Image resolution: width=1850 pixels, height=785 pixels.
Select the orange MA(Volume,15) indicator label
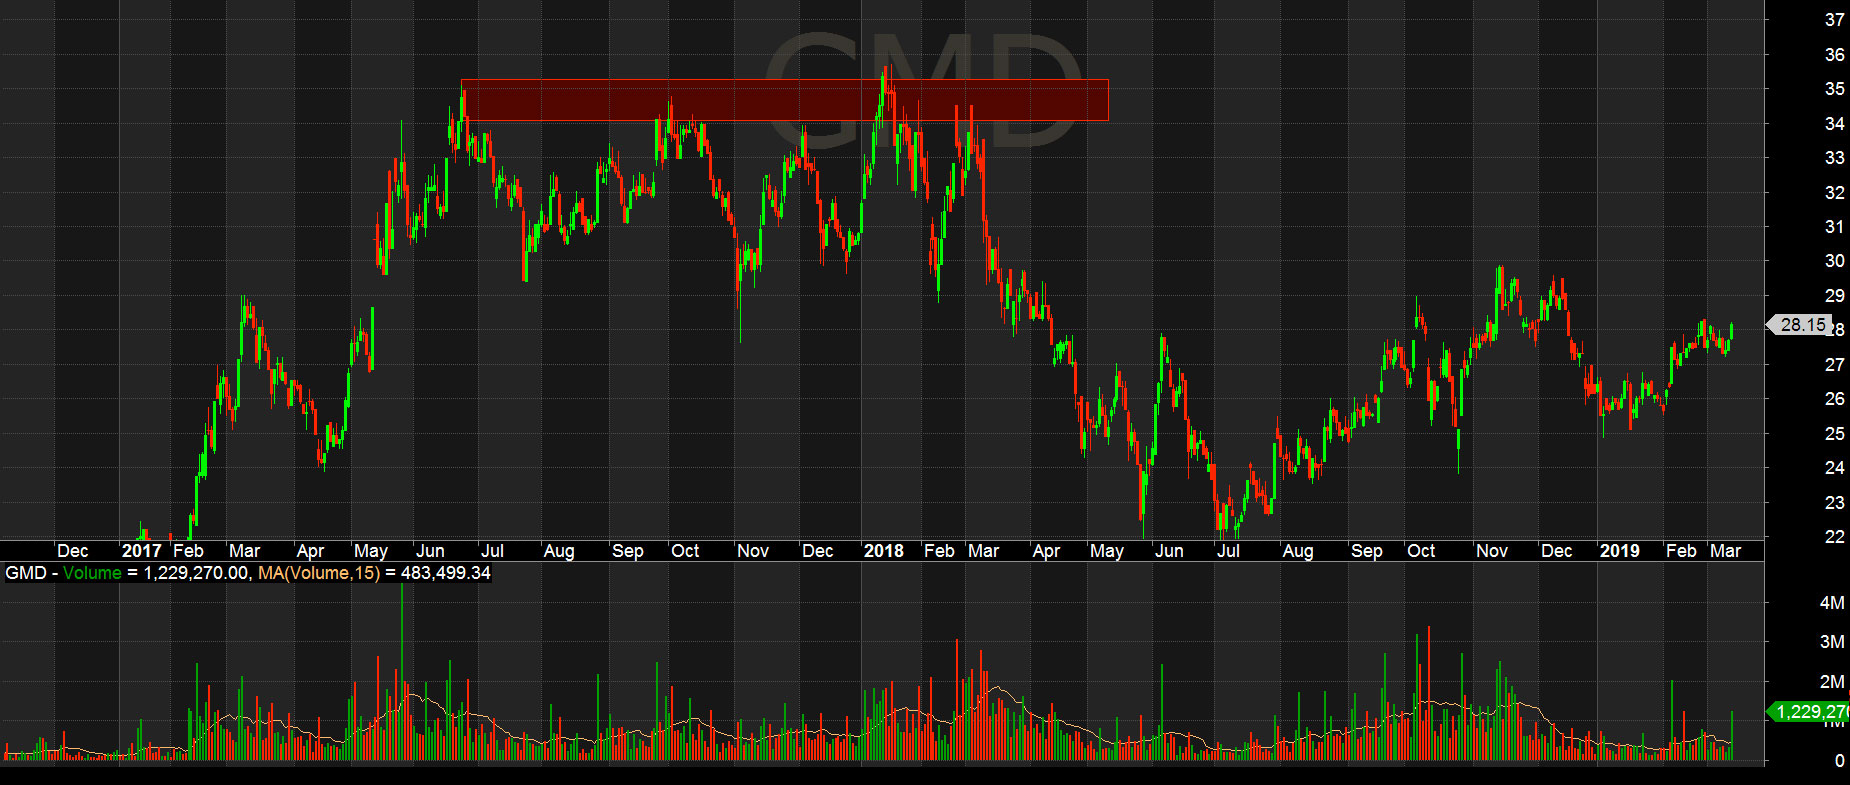click(x=319, y=573)
